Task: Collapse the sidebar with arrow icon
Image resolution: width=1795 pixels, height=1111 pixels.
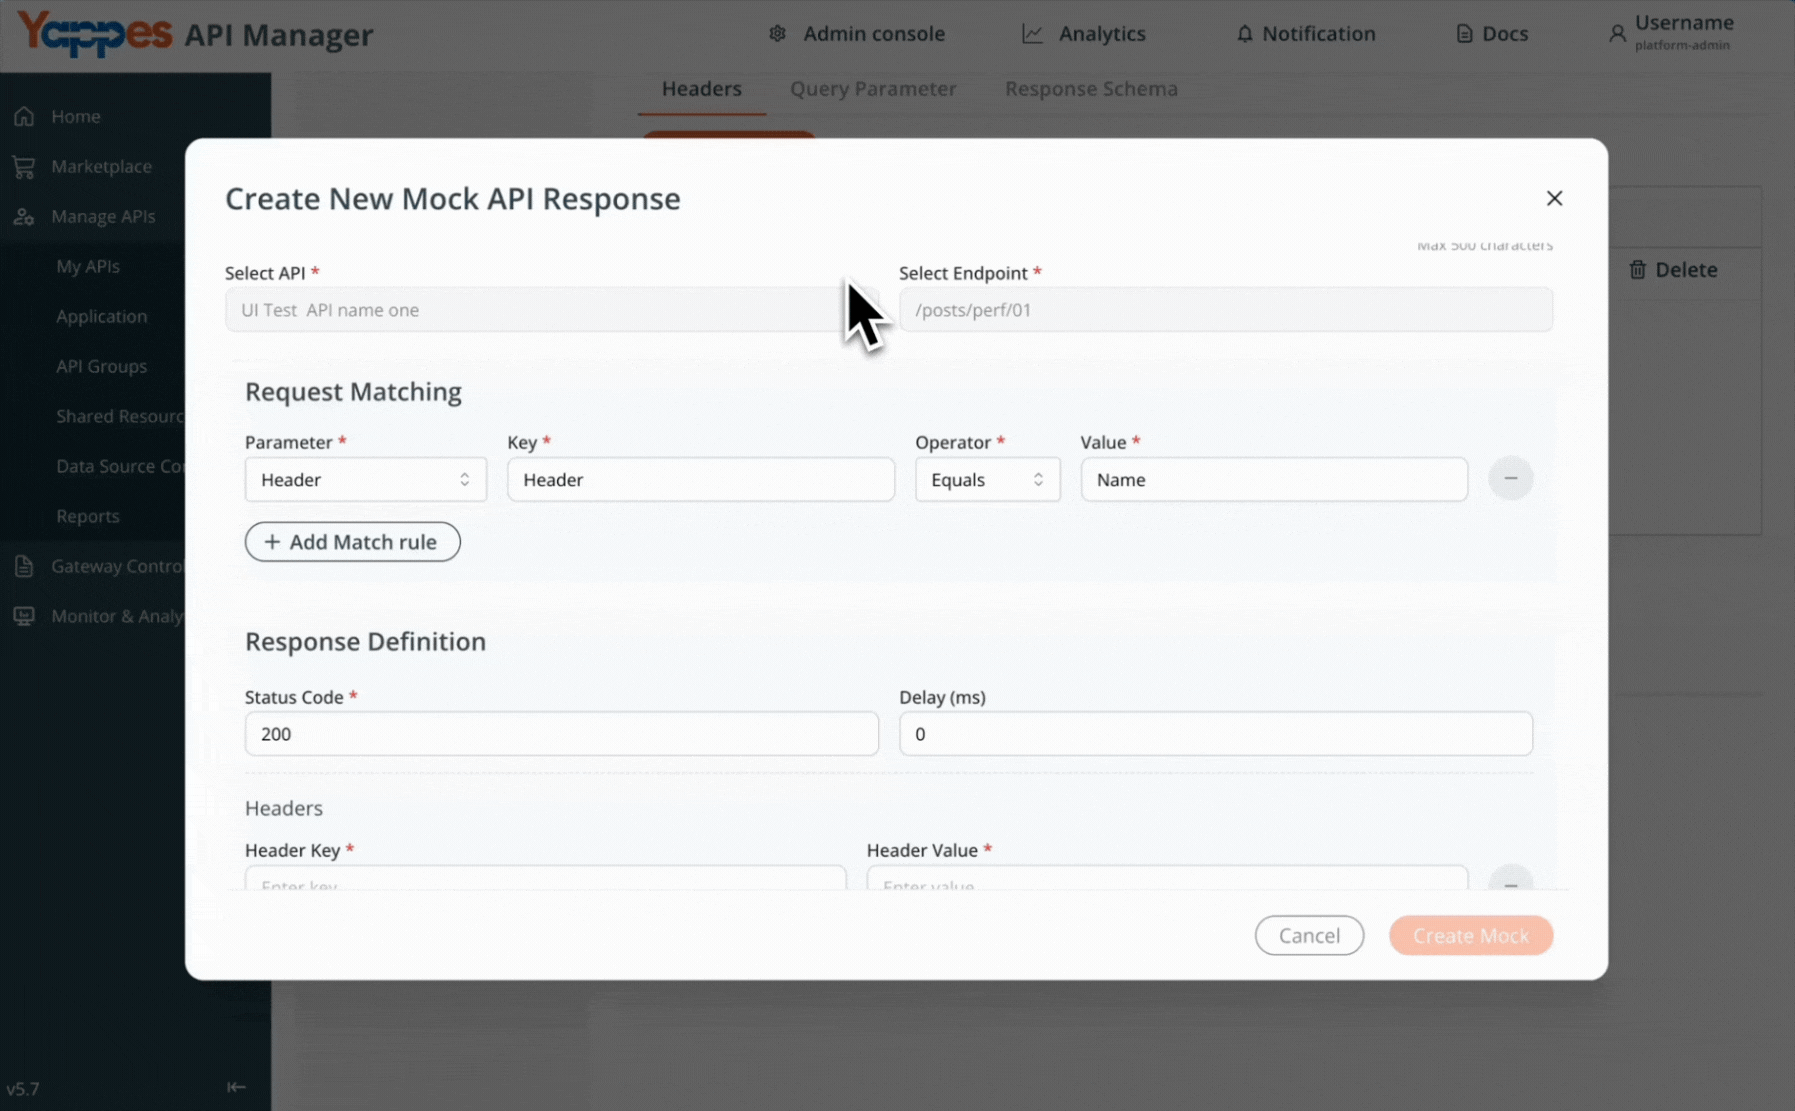Action: click(x=236, y=1087)
